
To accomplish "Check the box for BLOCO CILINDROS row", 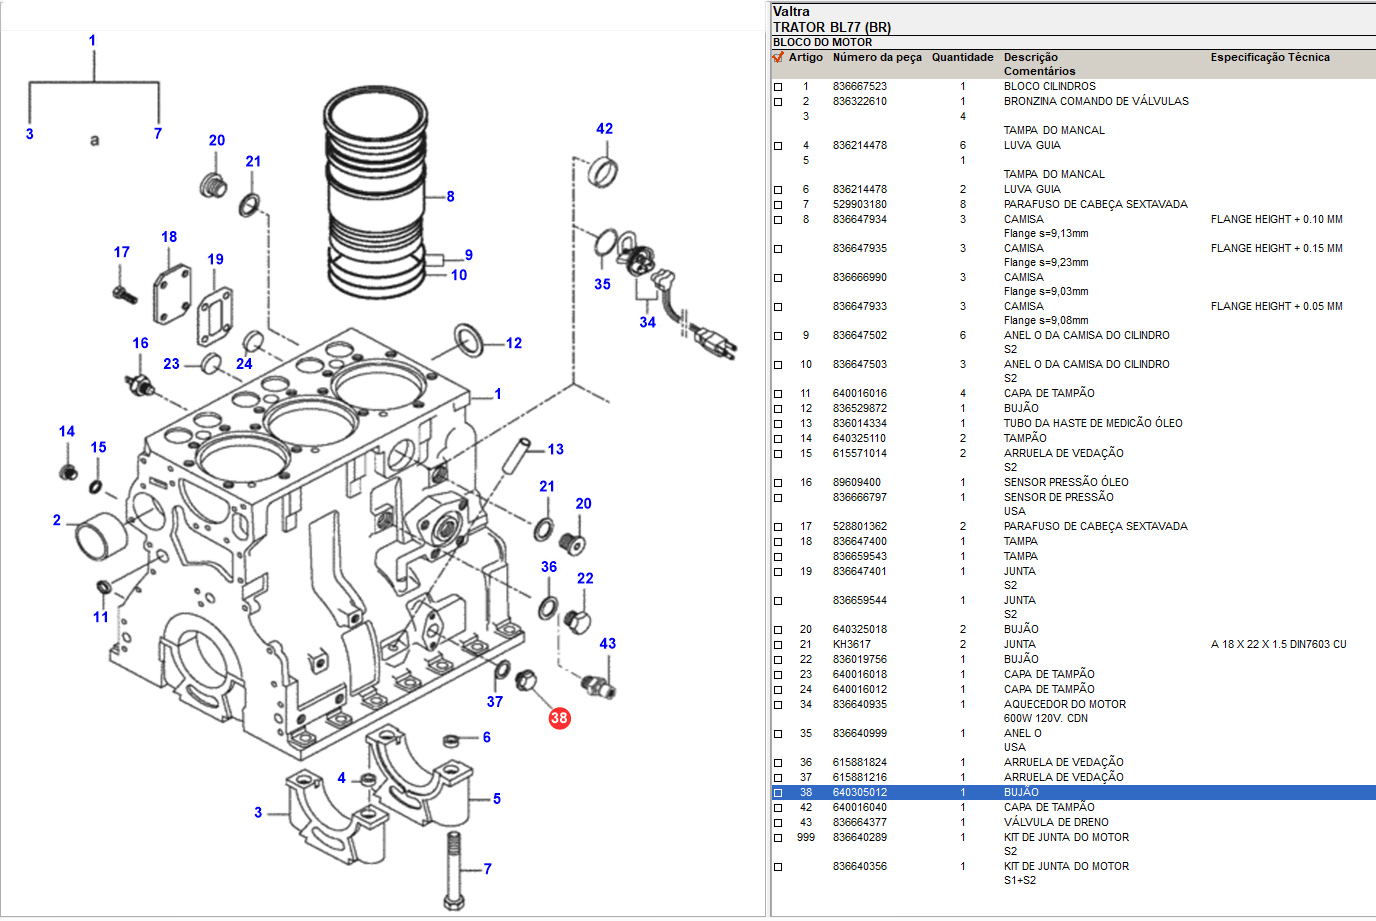I will click(x=778, y=87).
